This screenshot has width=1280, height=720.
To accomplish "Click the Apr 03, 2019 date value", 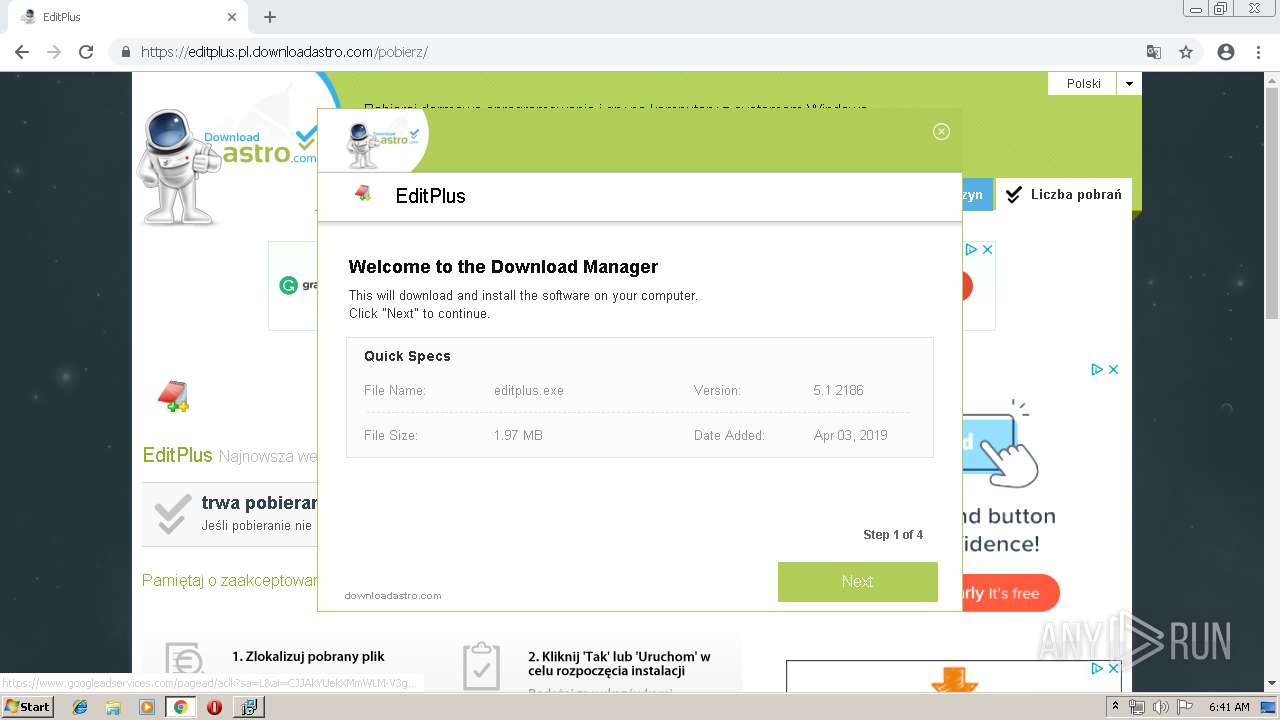I will point(850,435).
